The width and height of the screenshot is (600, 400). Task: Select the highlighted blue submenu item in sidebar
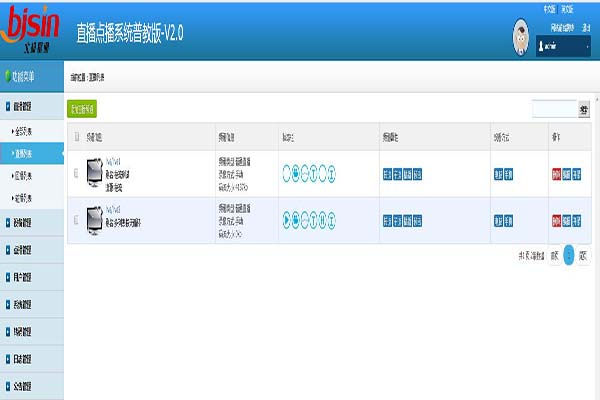pos(32,153)
